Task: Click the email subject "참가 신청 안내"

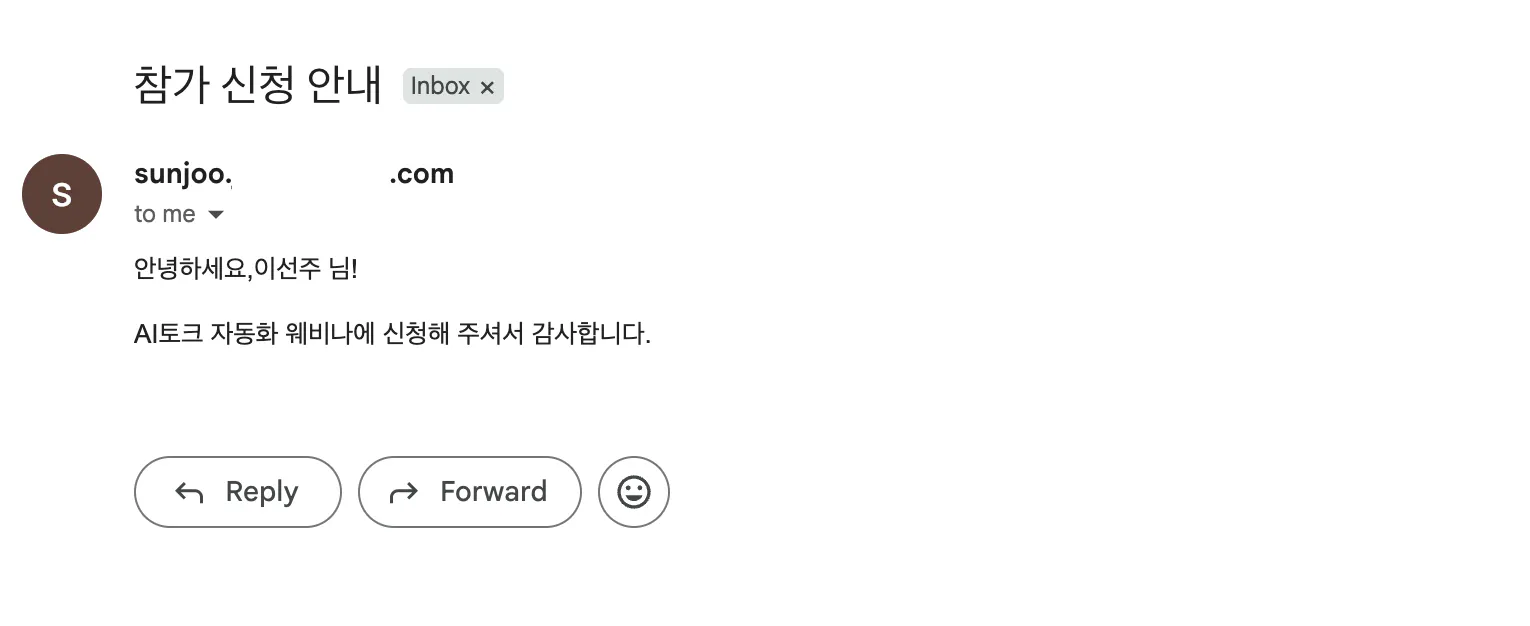Action: tap(258, 86)
